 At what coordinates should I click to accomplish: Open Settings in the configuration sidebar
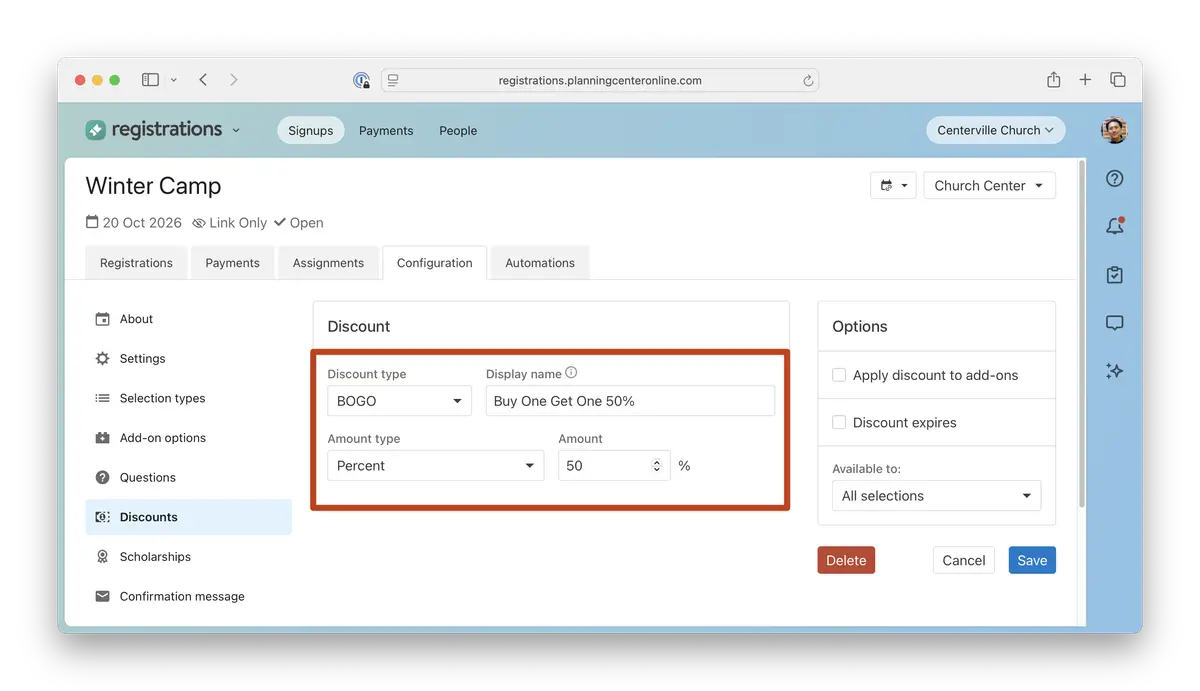pyautogui.click(x=189, y=359)
